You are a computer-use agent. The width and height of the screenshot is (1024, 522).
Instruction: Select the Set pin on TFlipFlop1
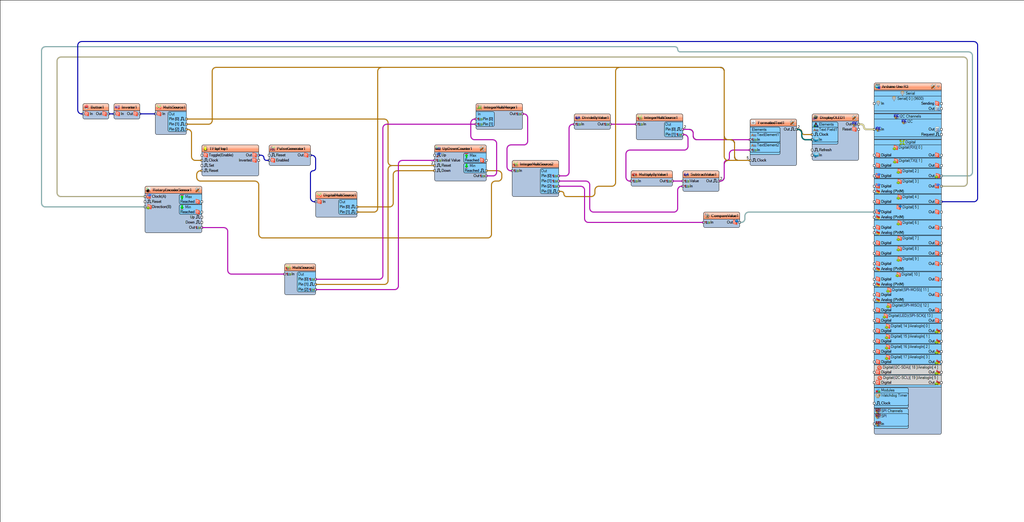(210, 165)
